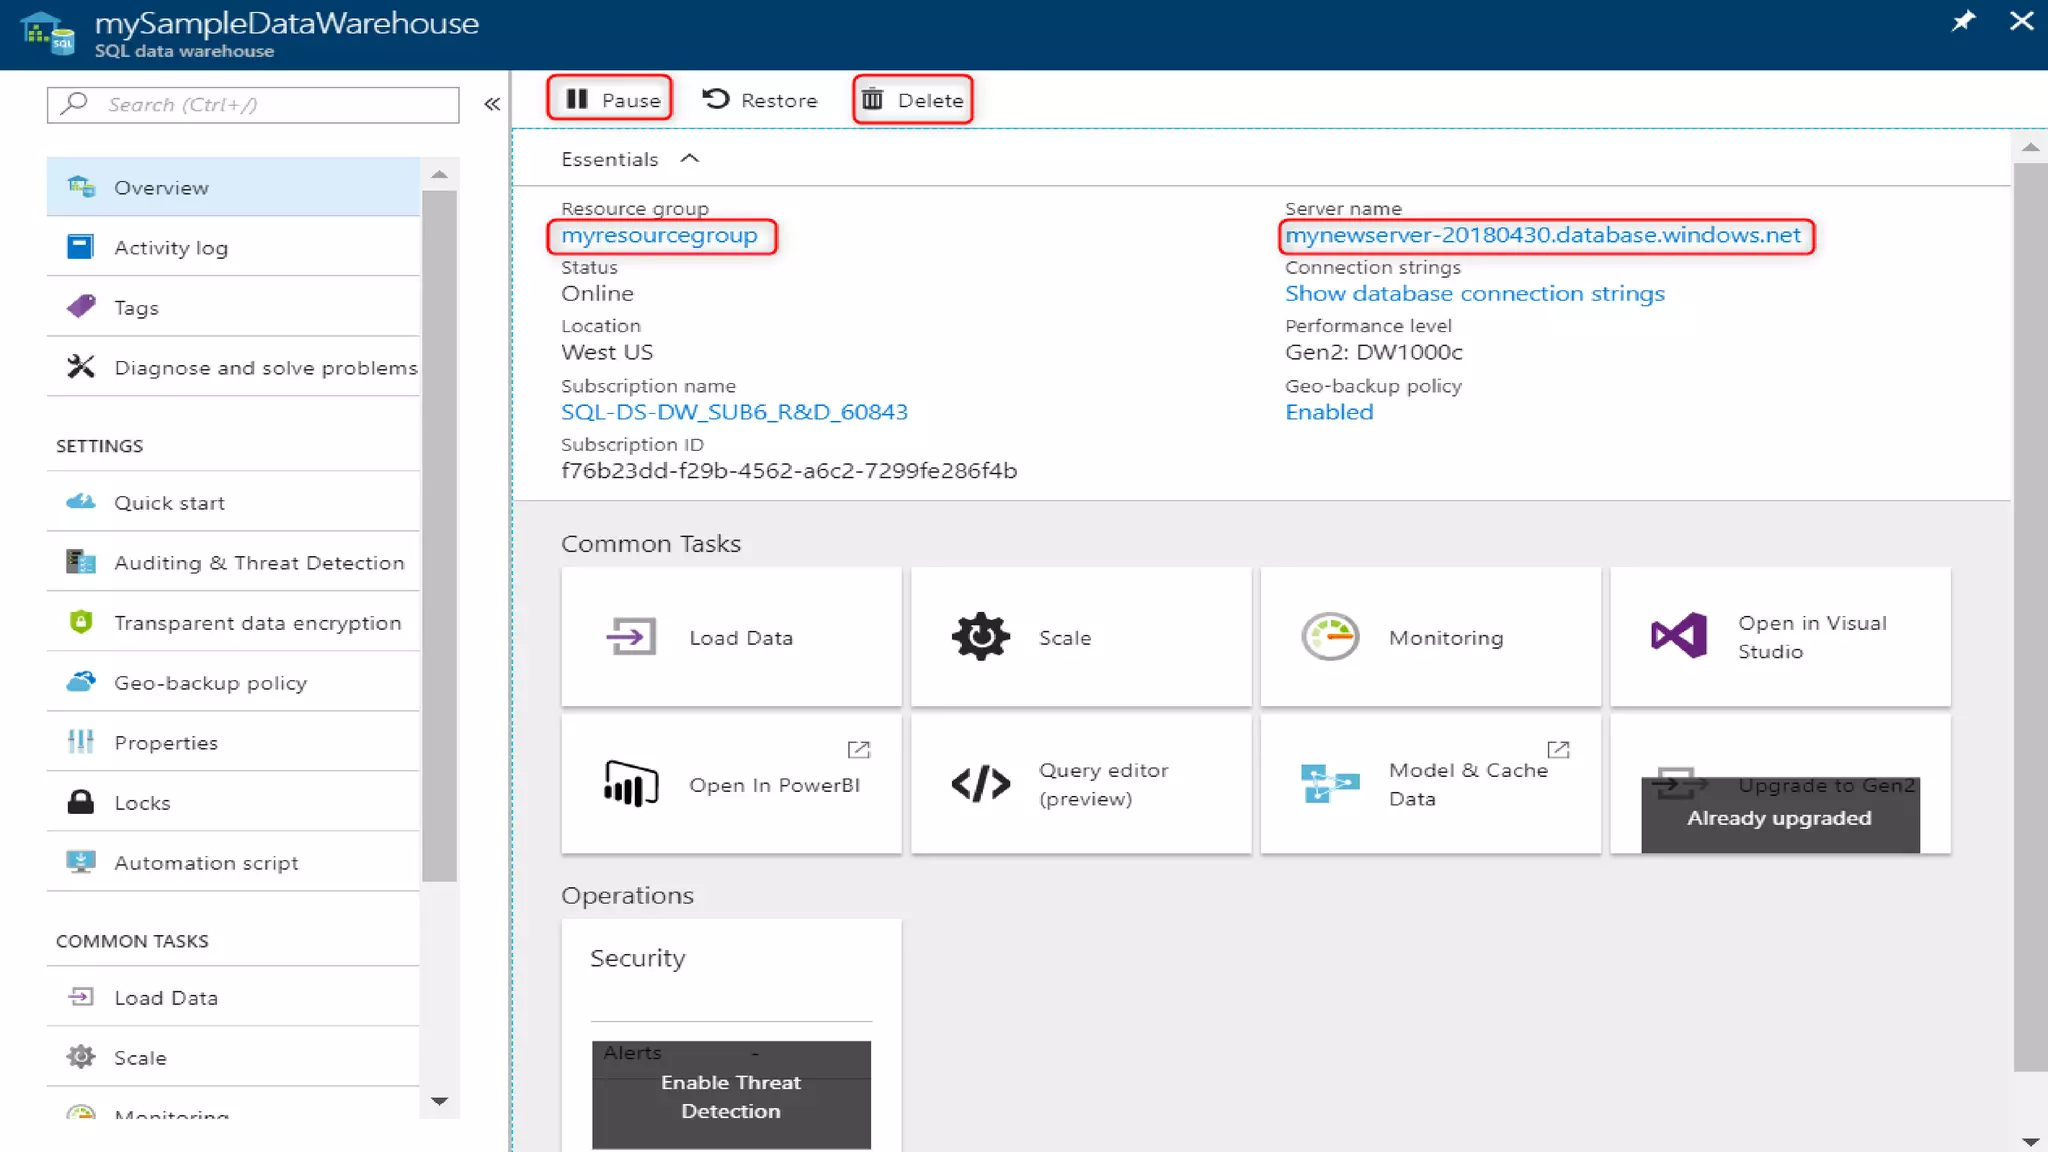Select Load Data in sidebar Common Tasks
The width and height of the screenshot is (2048, 1152).
(x=233, y=997)
